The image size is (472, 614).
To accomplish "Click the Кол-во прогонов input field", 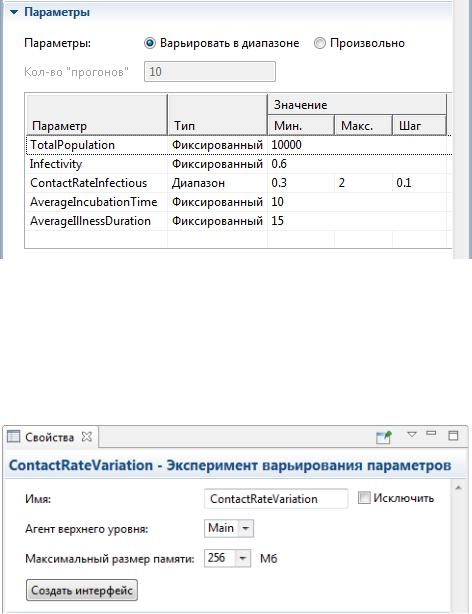I will click(x=210, y=72).
